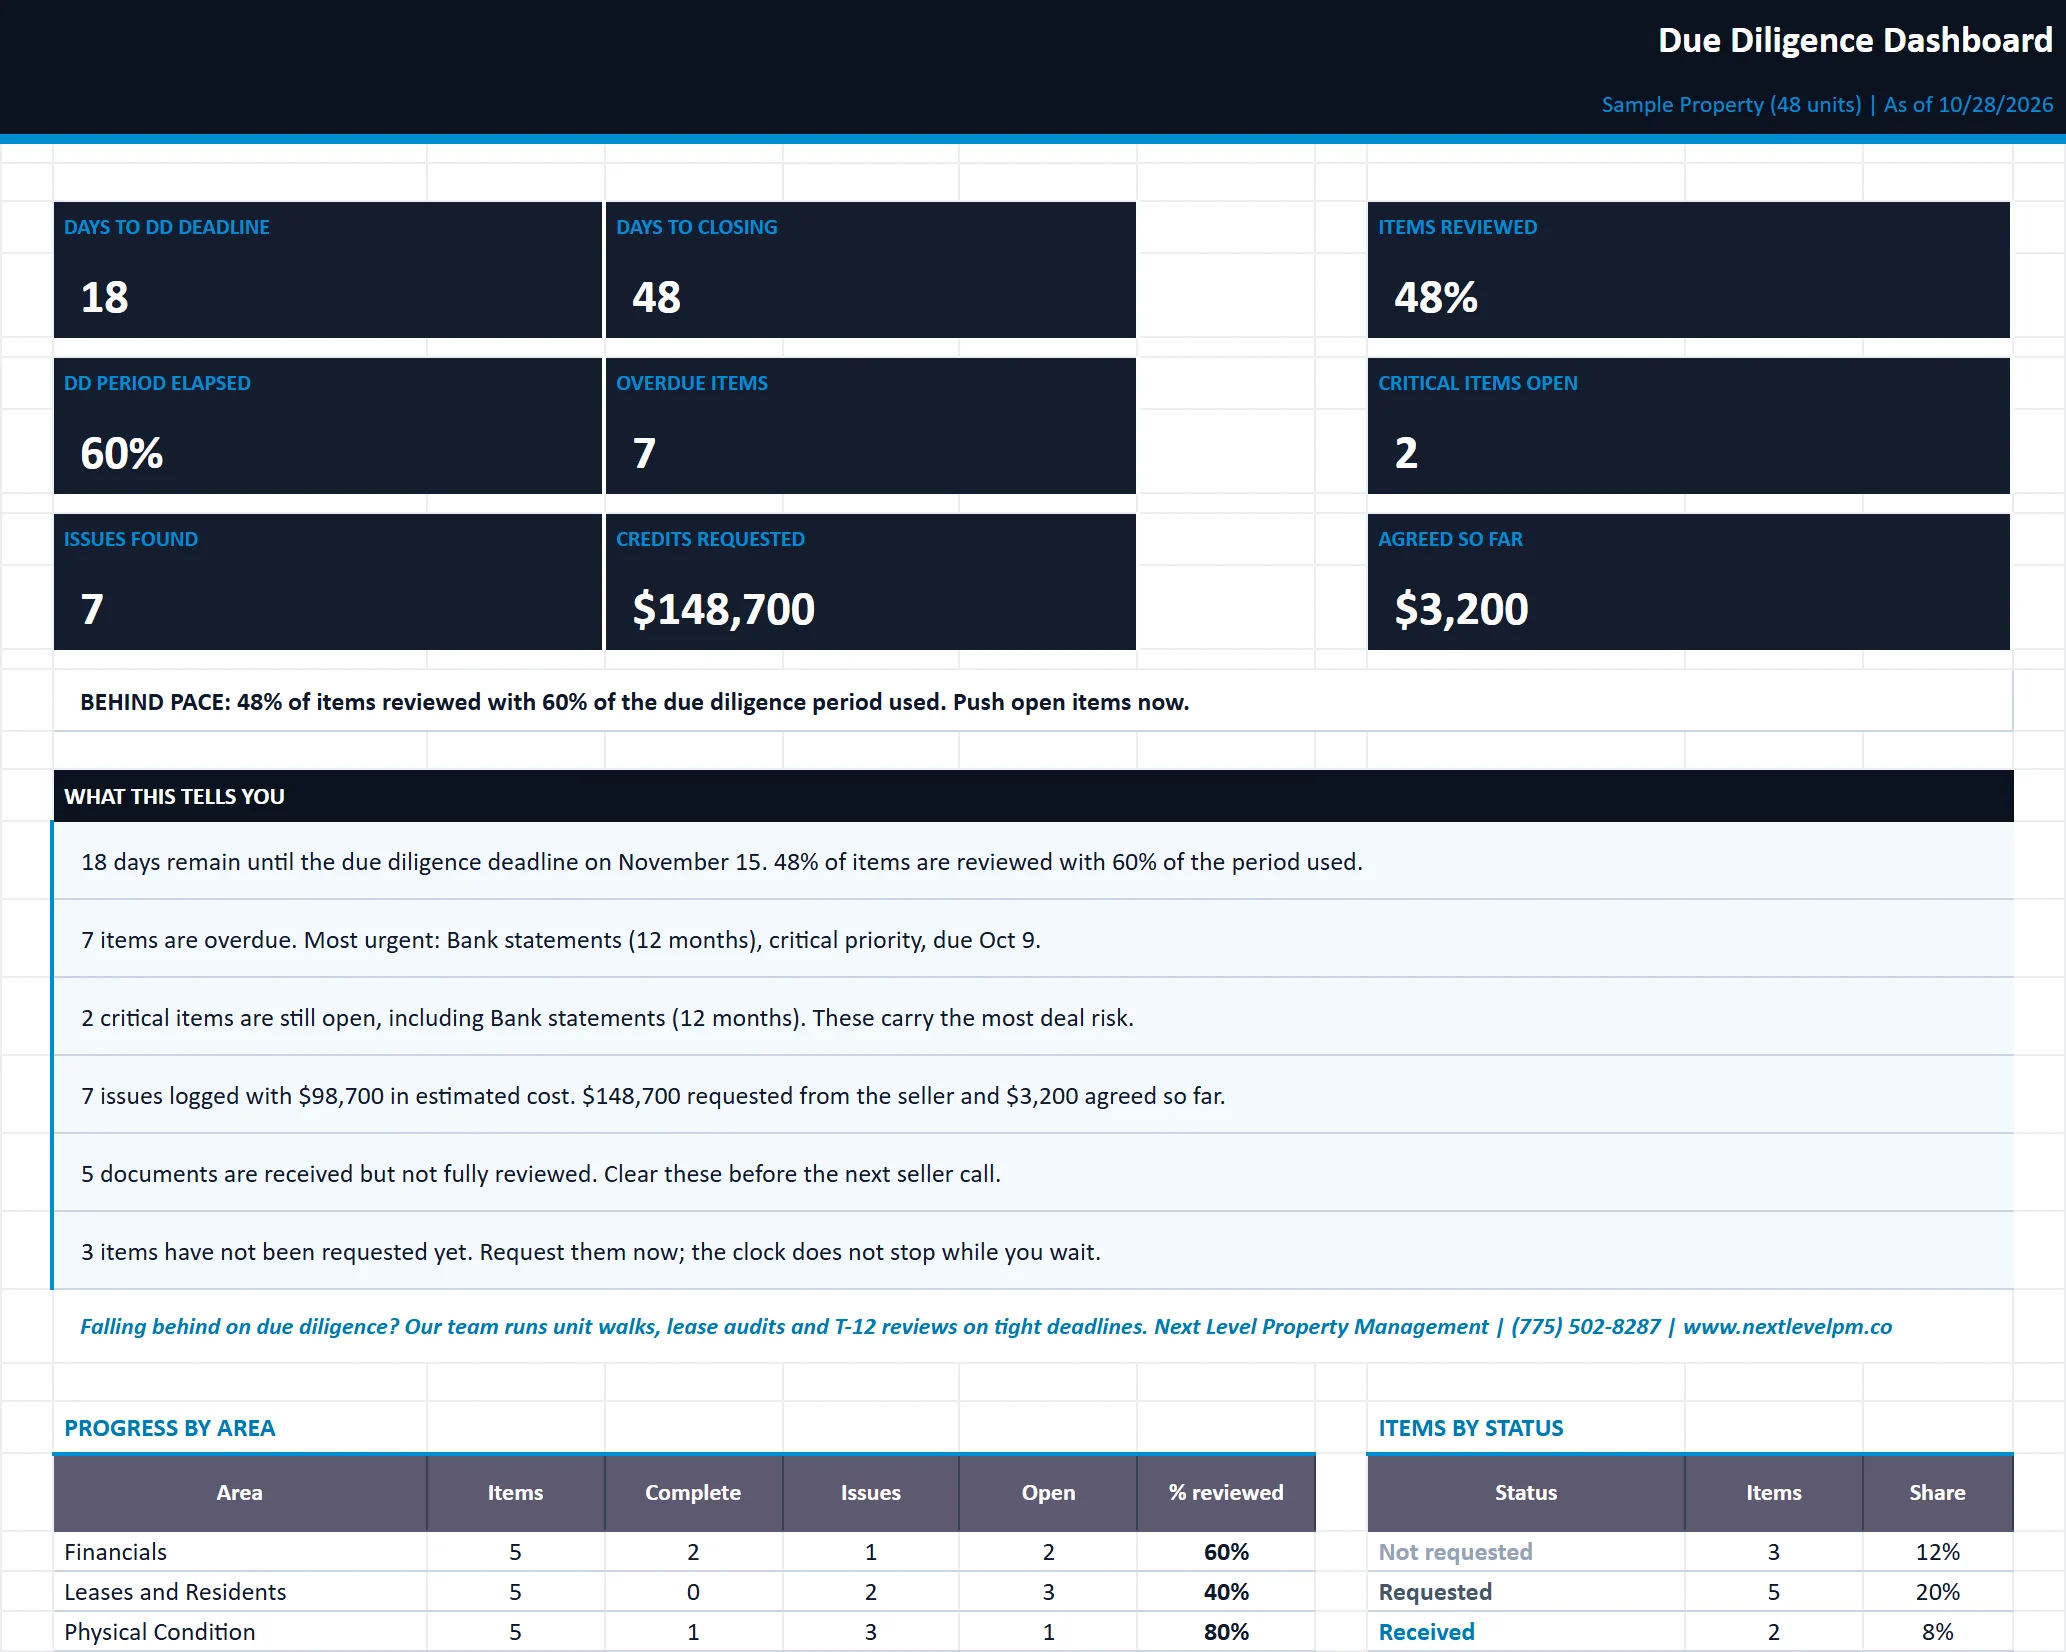This screenshot has width=2066, height=1652.
Task: Select the Sample Property subtitle with date
Action: point(1827,105)
